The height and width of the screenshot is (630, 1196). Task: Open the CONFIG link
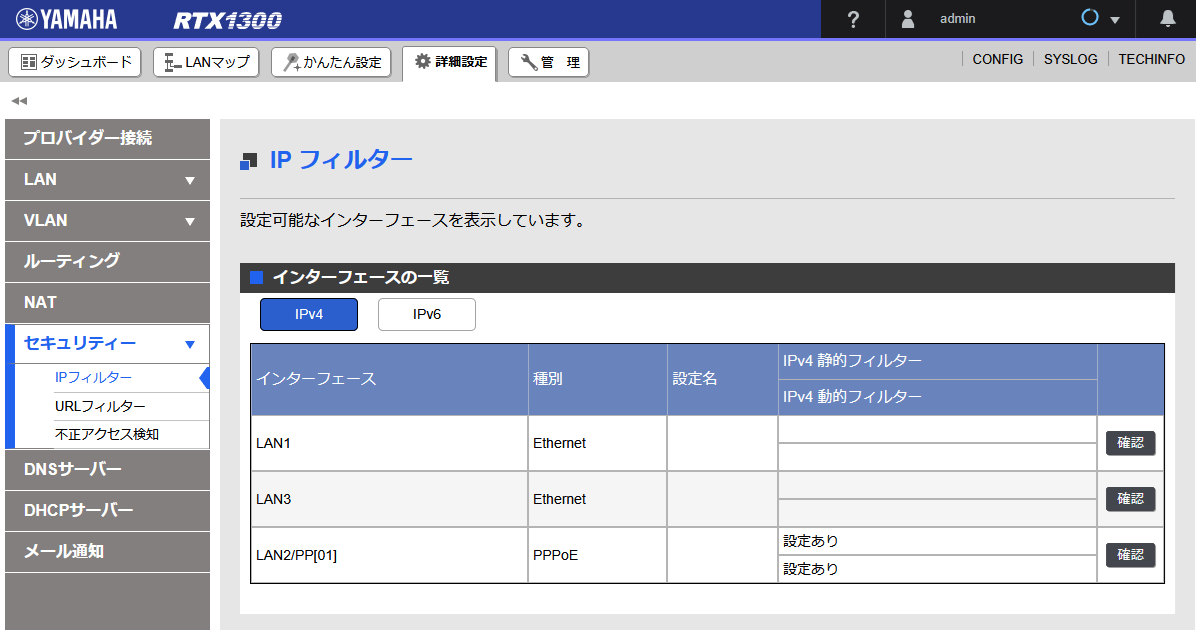point(997,59)
